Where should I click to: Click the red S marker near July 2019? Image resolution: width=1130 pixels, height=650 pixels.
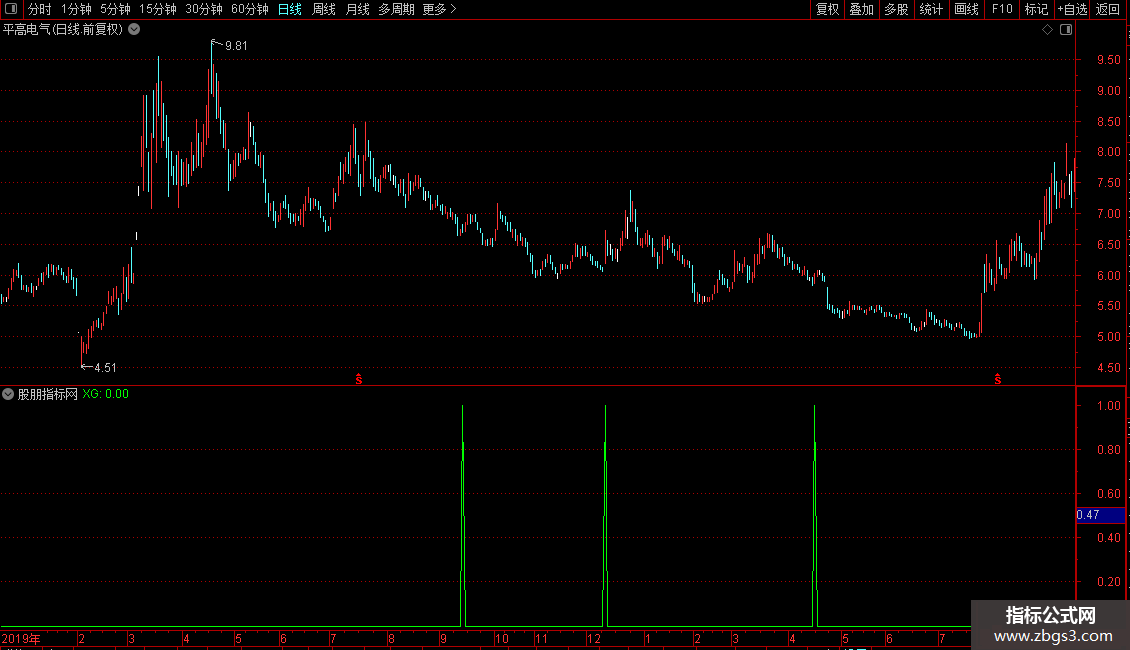[x=358, y=379]
